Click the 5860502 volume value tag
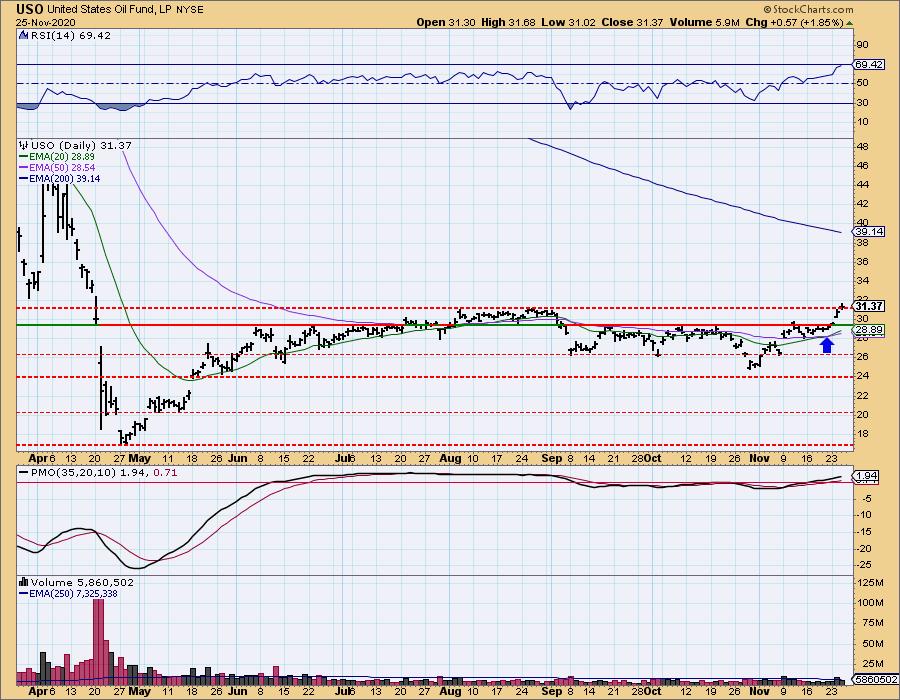This screenshot has height=700, width=900. point(876,679)
